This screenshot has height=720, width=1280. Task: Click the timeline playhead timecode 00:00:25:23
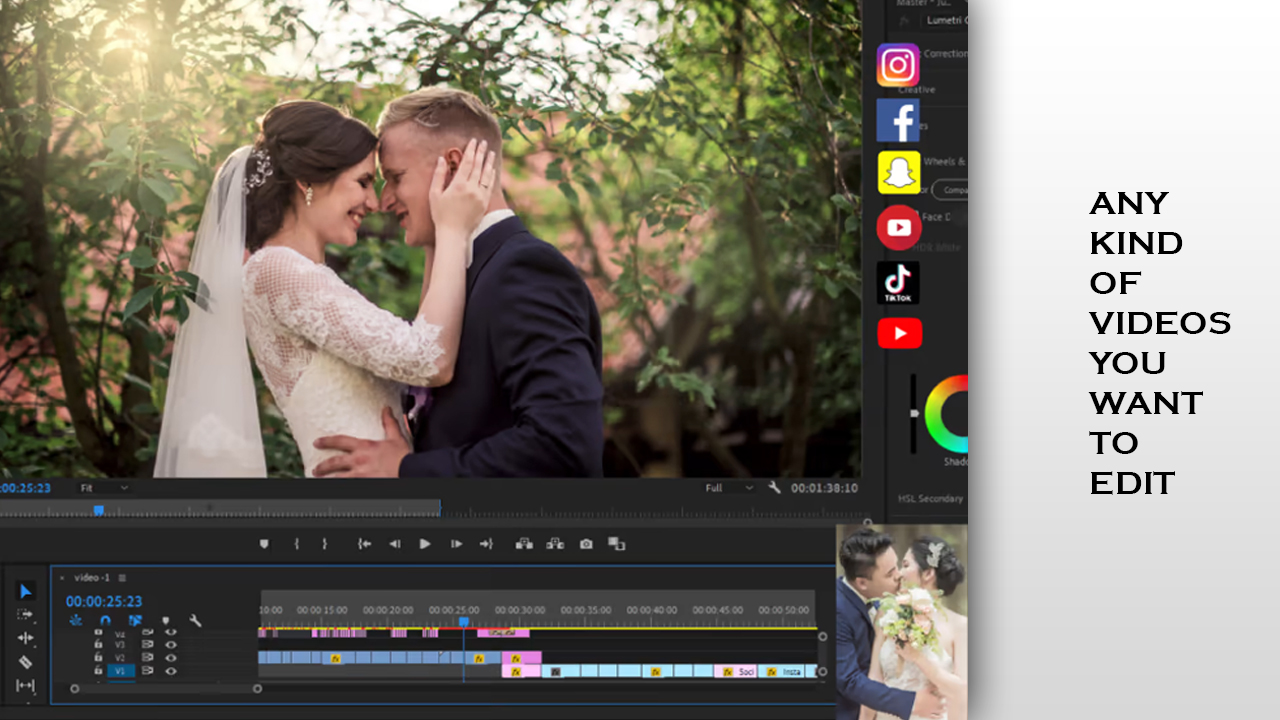[104, 602]
